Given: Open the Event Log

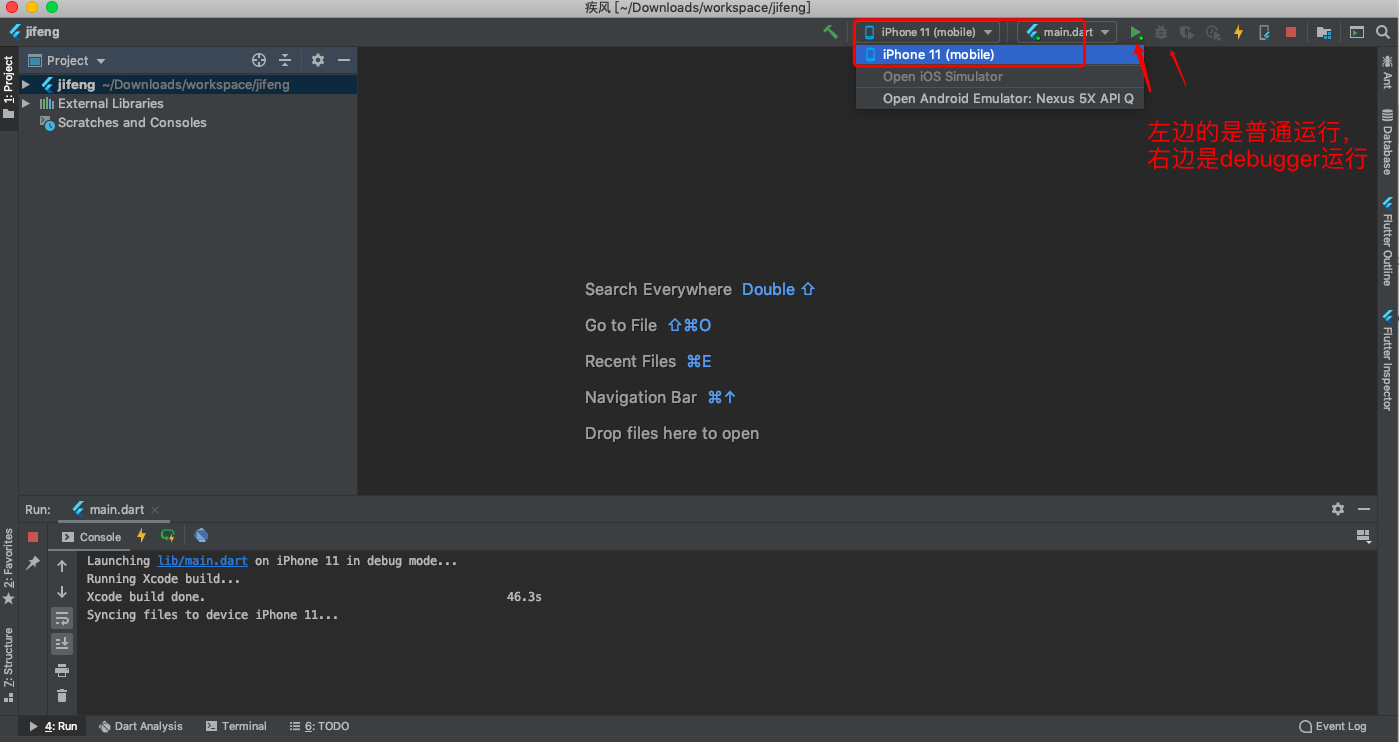Looking at the screenshot, I should coord(1332,726).
